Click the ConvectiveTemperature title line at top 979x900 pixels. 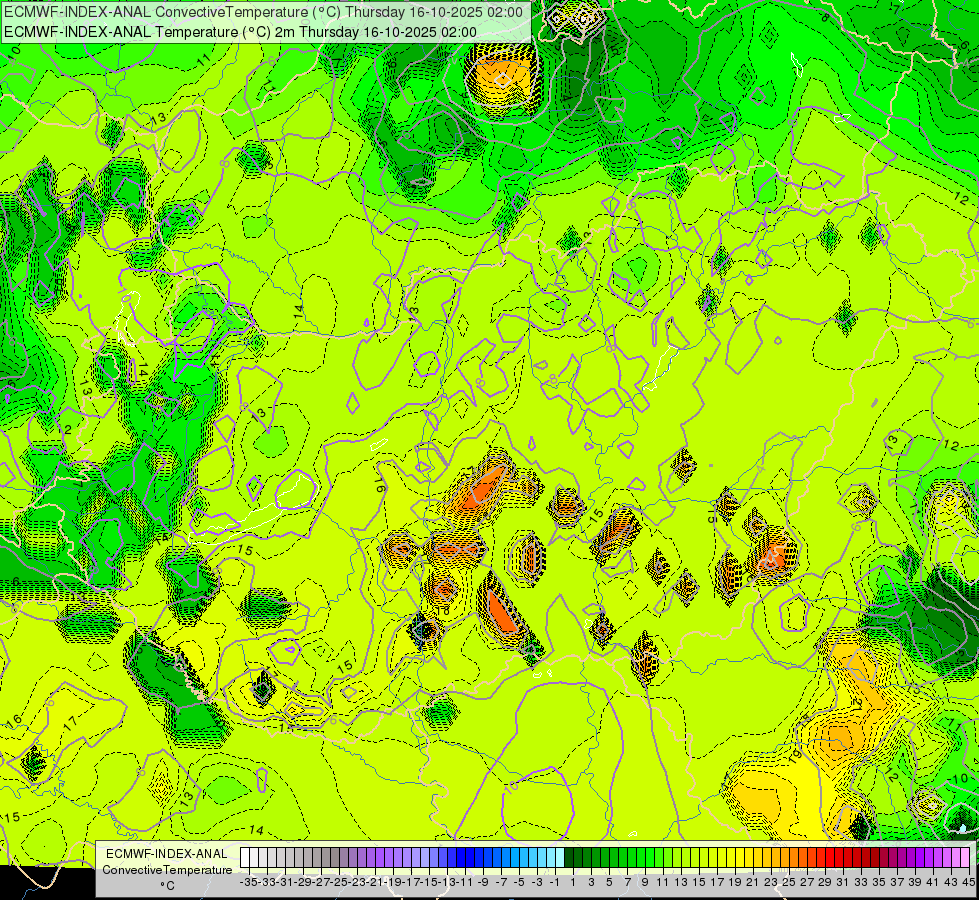coord(263,12)
